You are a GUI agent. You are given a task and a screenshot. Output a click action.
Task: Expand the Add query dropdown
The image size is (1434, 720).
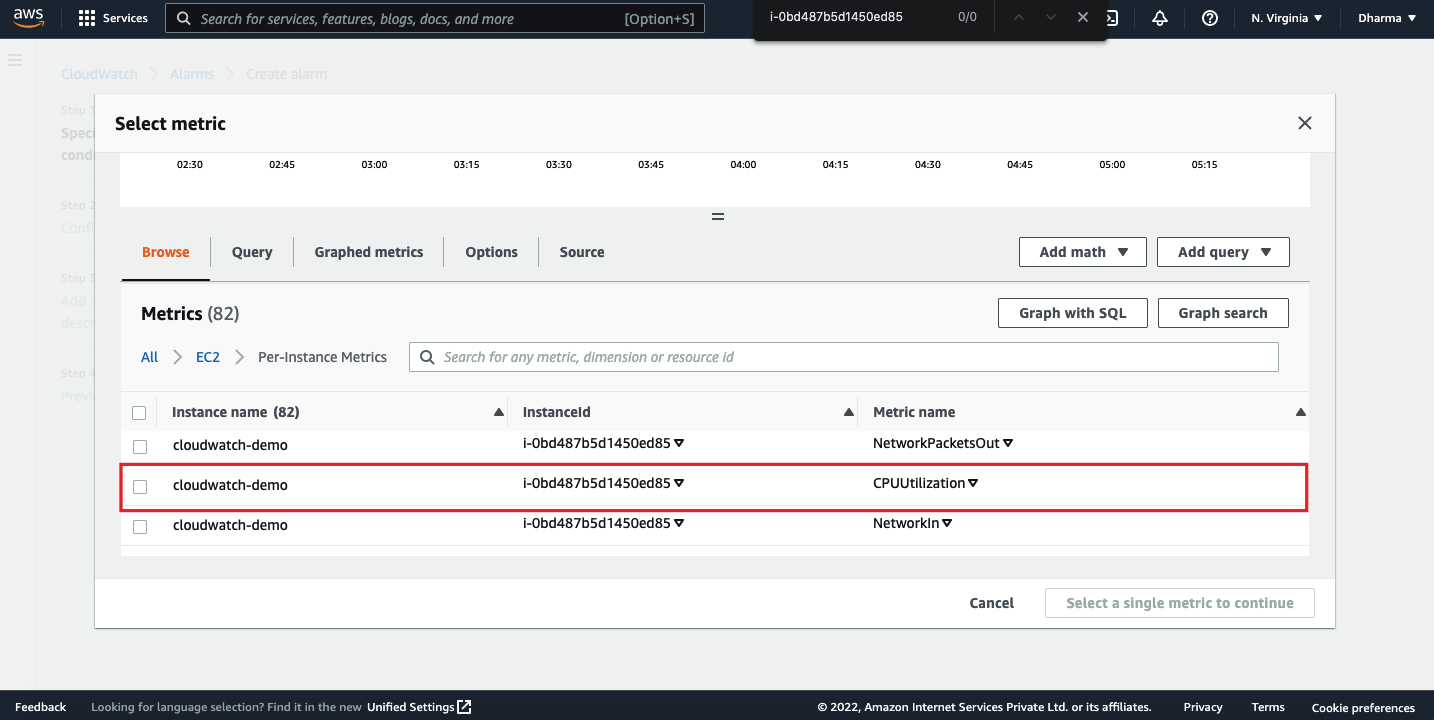click(1223, 252)
